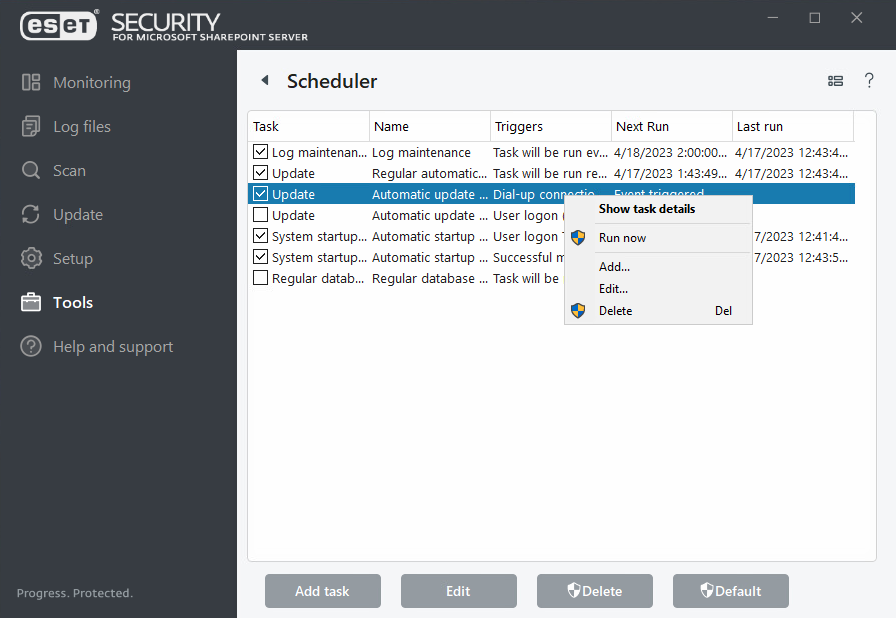Click the Default button at bottom

tap(730, 591)
